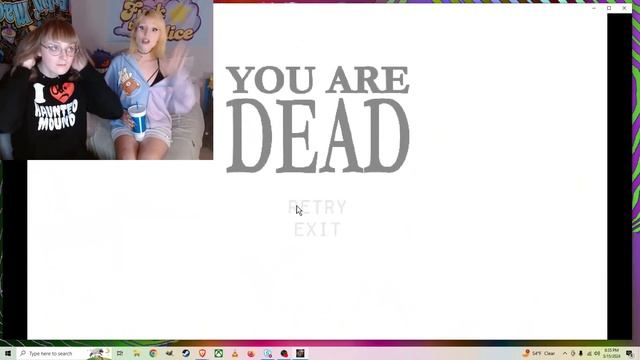
Task: Open the Steam taskbar icon
Action: pos(186,353)
